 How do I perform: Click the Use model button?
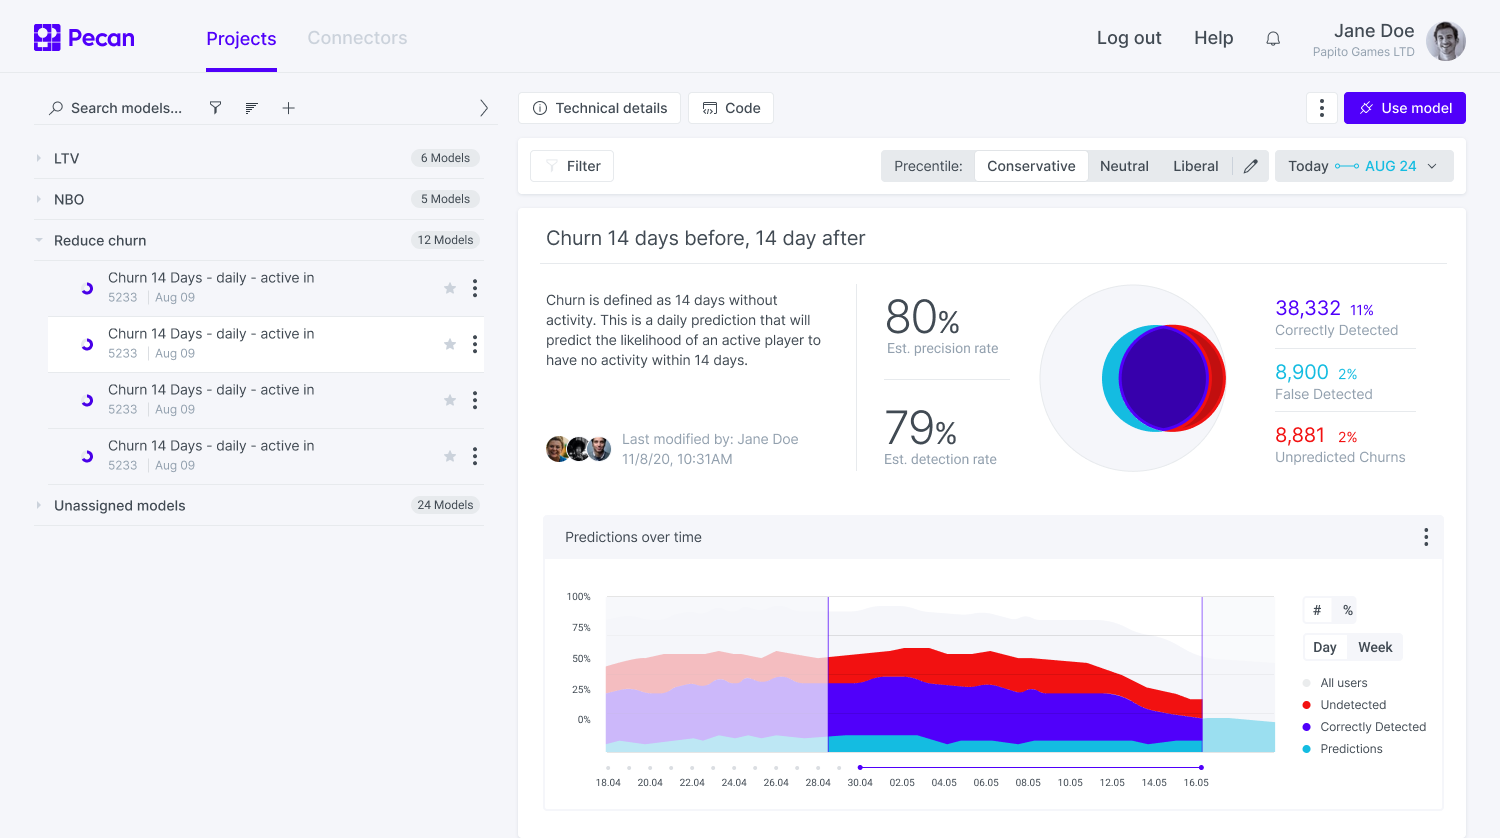click(1404, 108)
